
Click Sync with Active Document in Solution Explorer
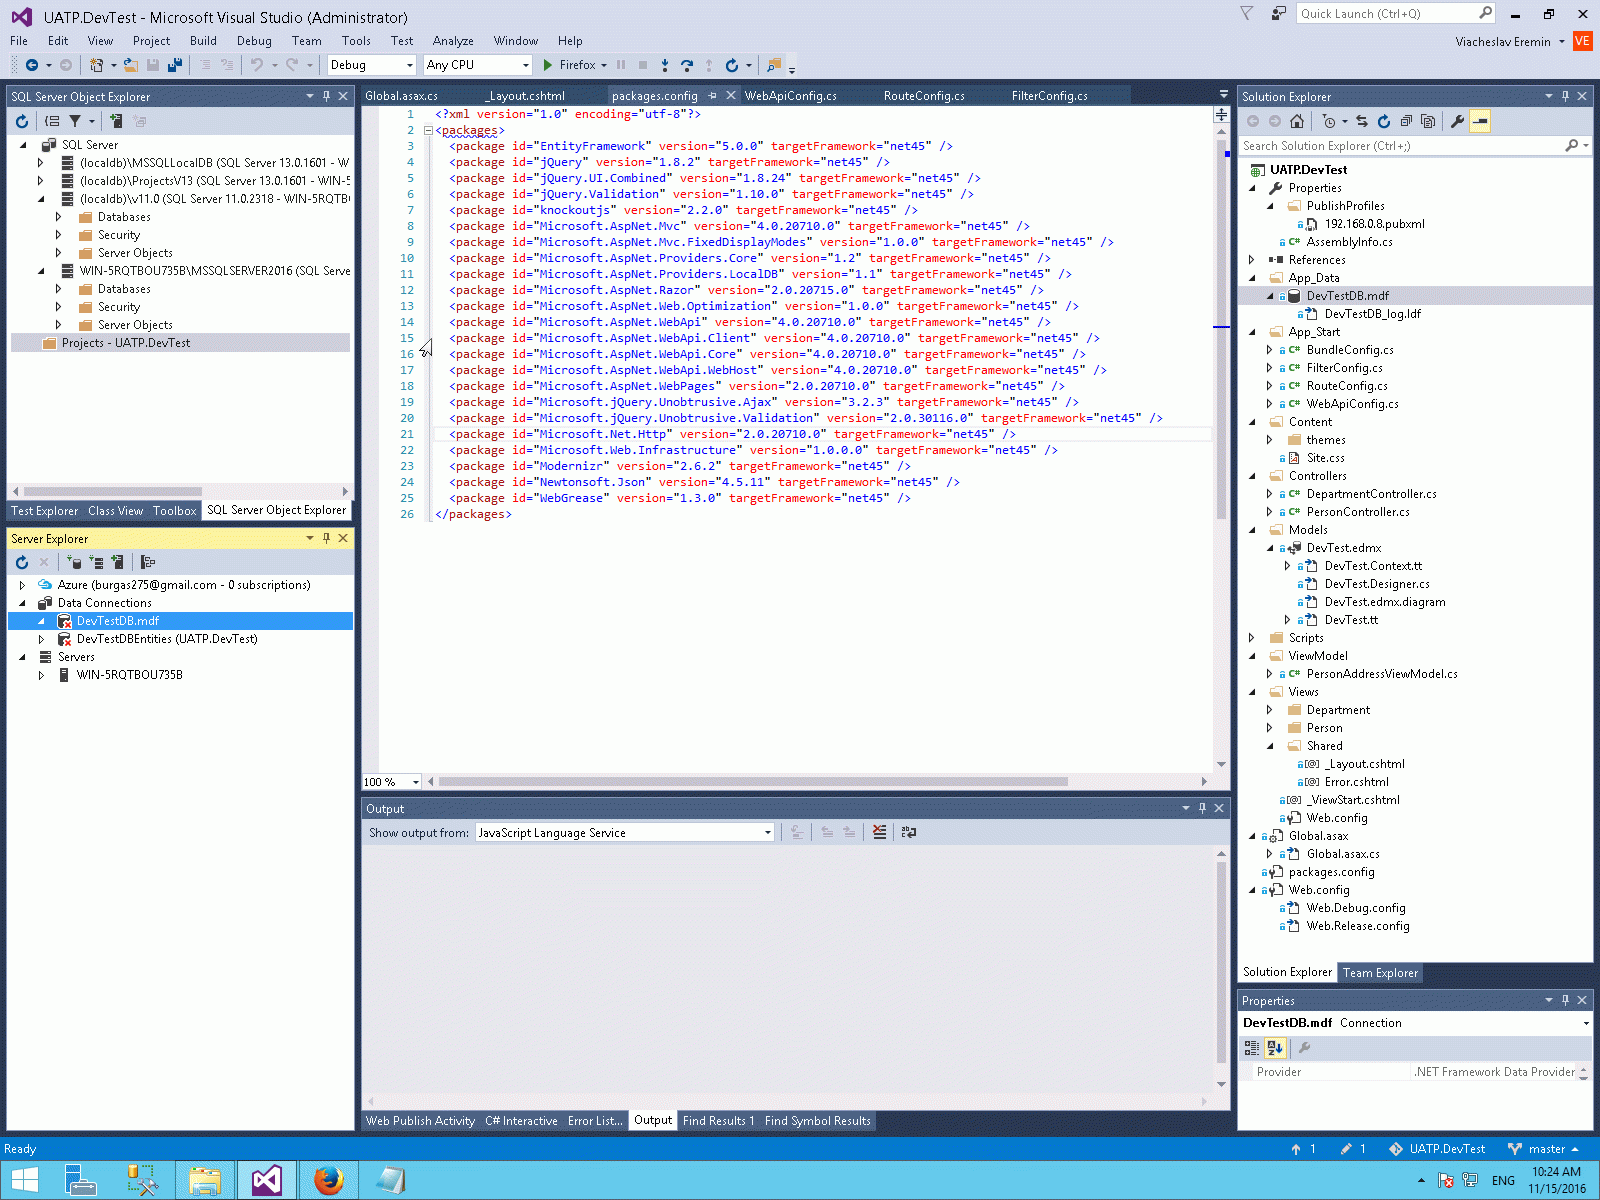point(1362,121)
